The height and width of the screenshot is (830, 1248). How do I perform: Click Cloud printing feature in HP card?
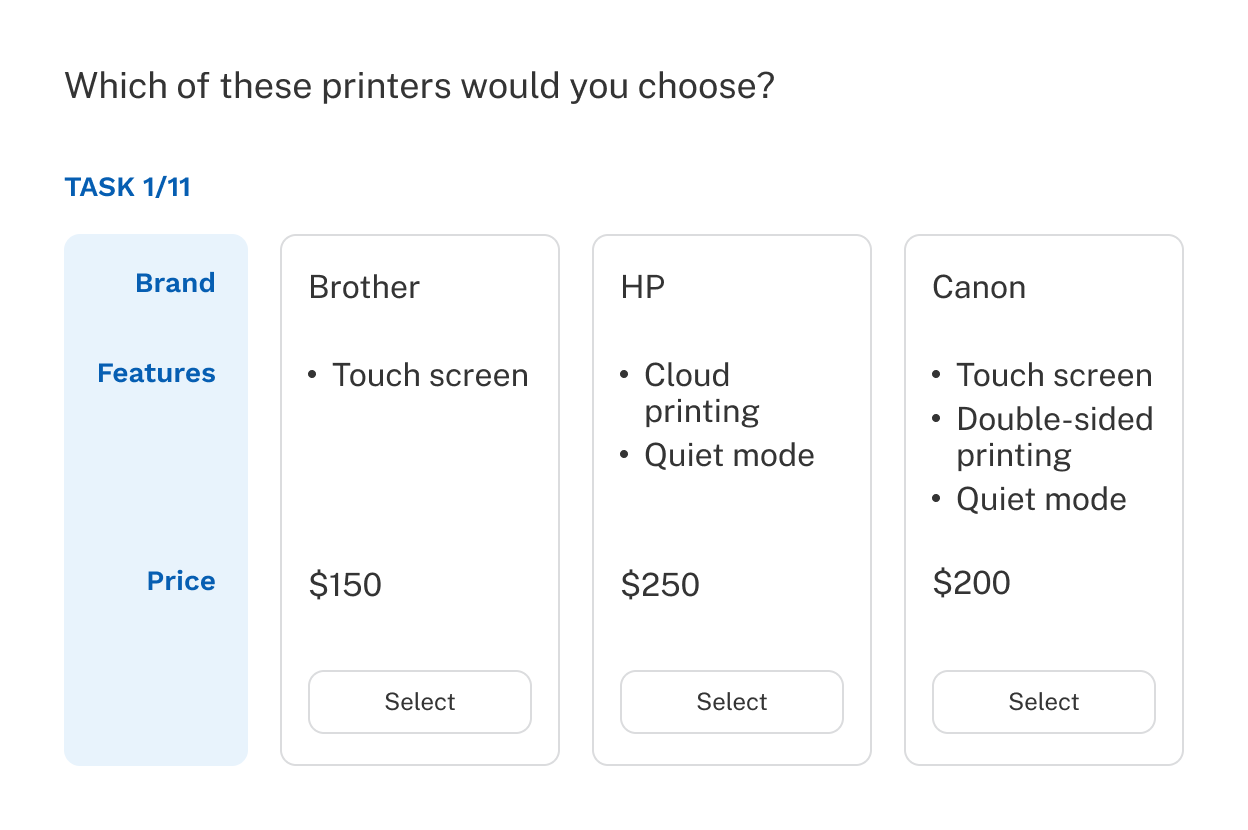[701, 393]
